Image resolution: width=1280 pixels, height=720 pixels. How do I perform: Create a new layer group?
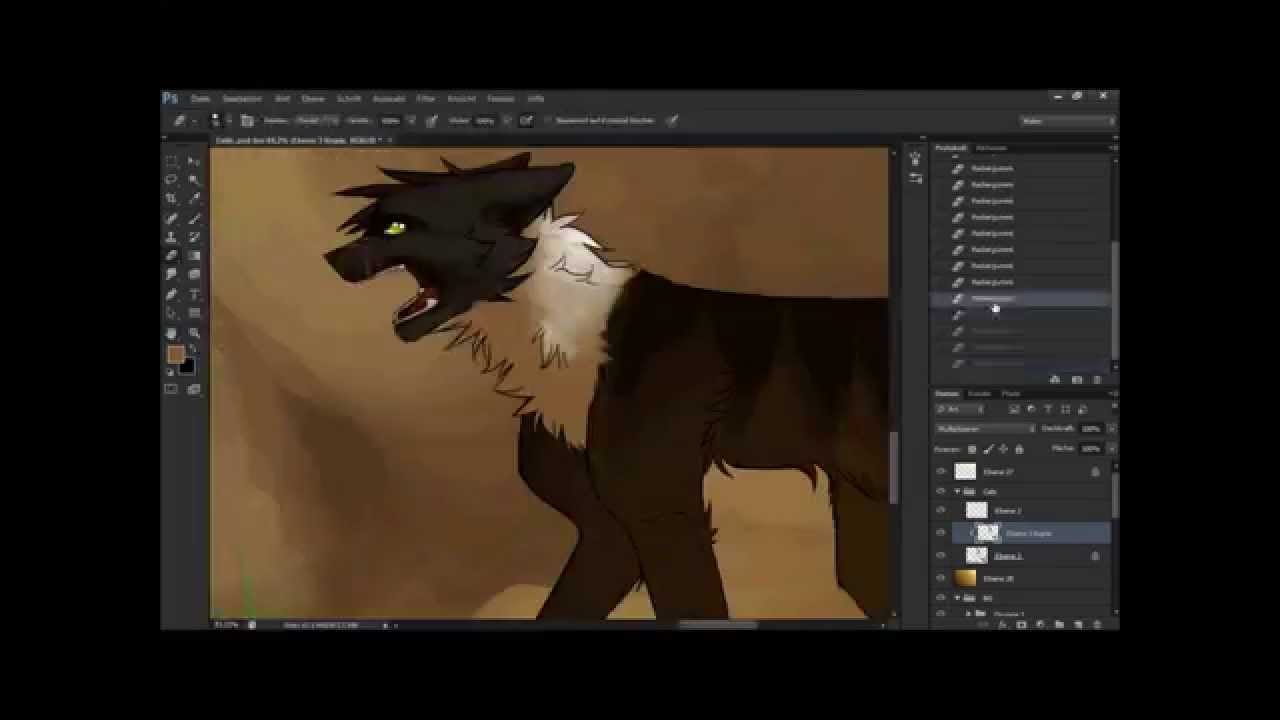pos(1059,624)
